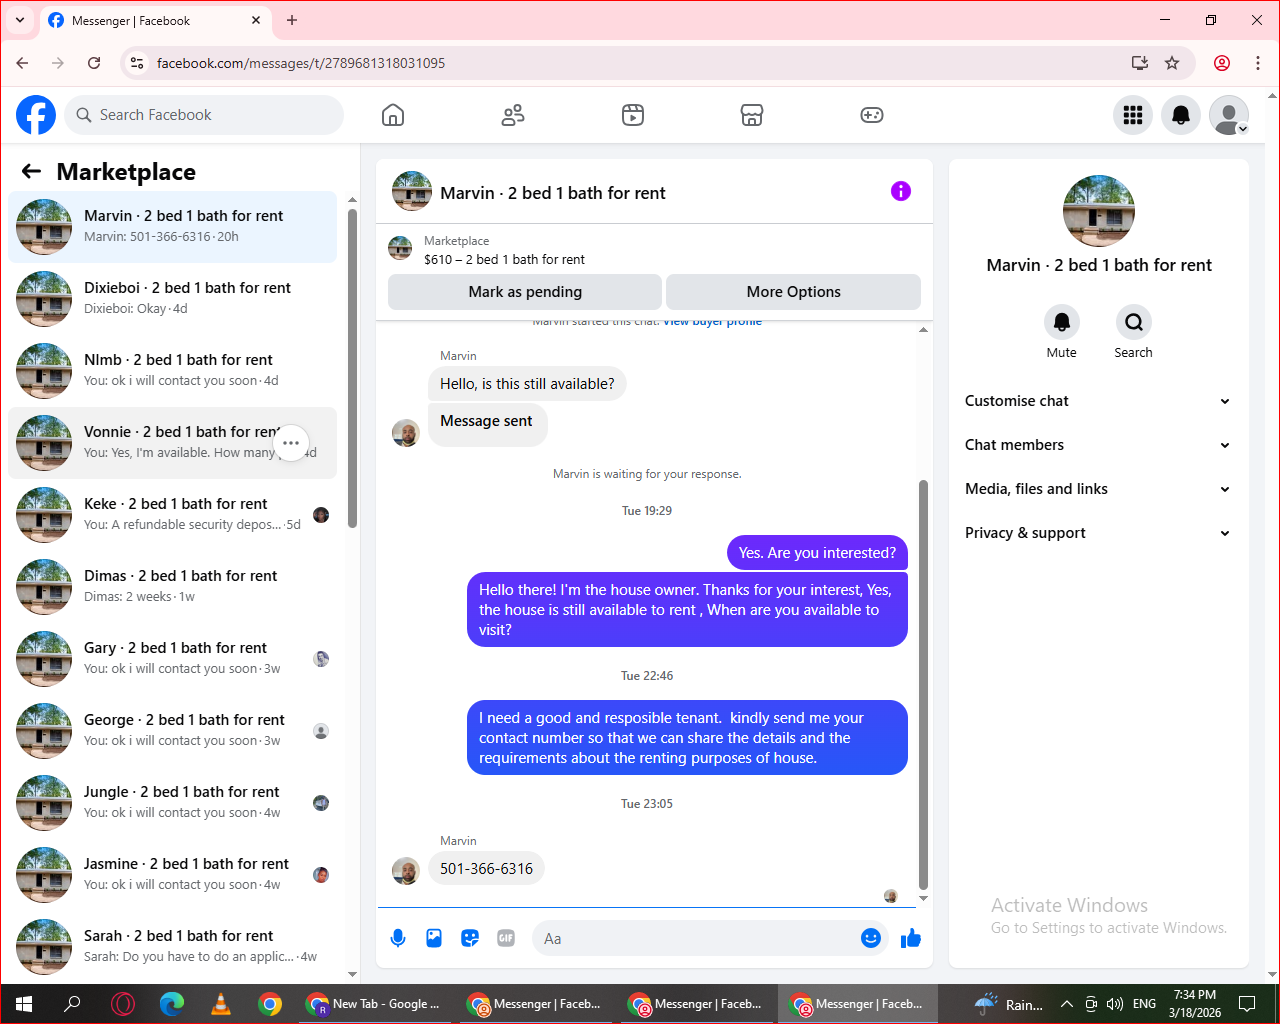The height and width of the screenshot is (1024, 1280).
Task: Switch to New Tab - Google taskbar window
Action: coord(375,1004)
